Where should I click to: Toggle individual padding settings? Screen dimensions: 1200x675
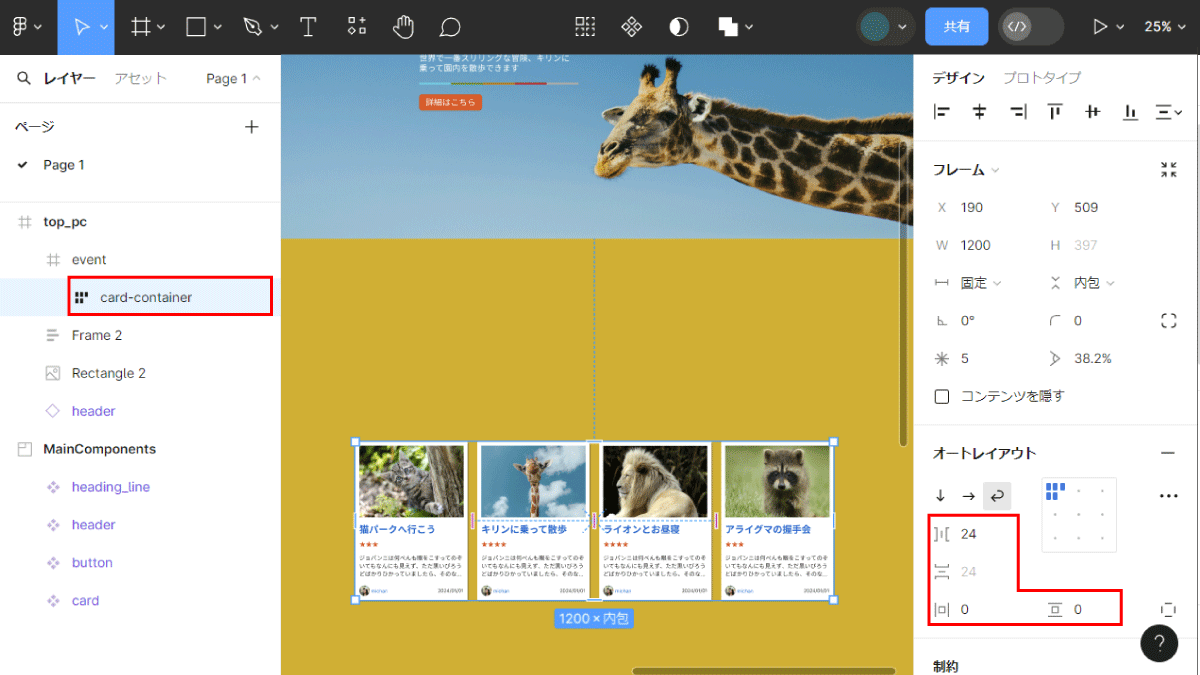click(x=1168, y=609)
